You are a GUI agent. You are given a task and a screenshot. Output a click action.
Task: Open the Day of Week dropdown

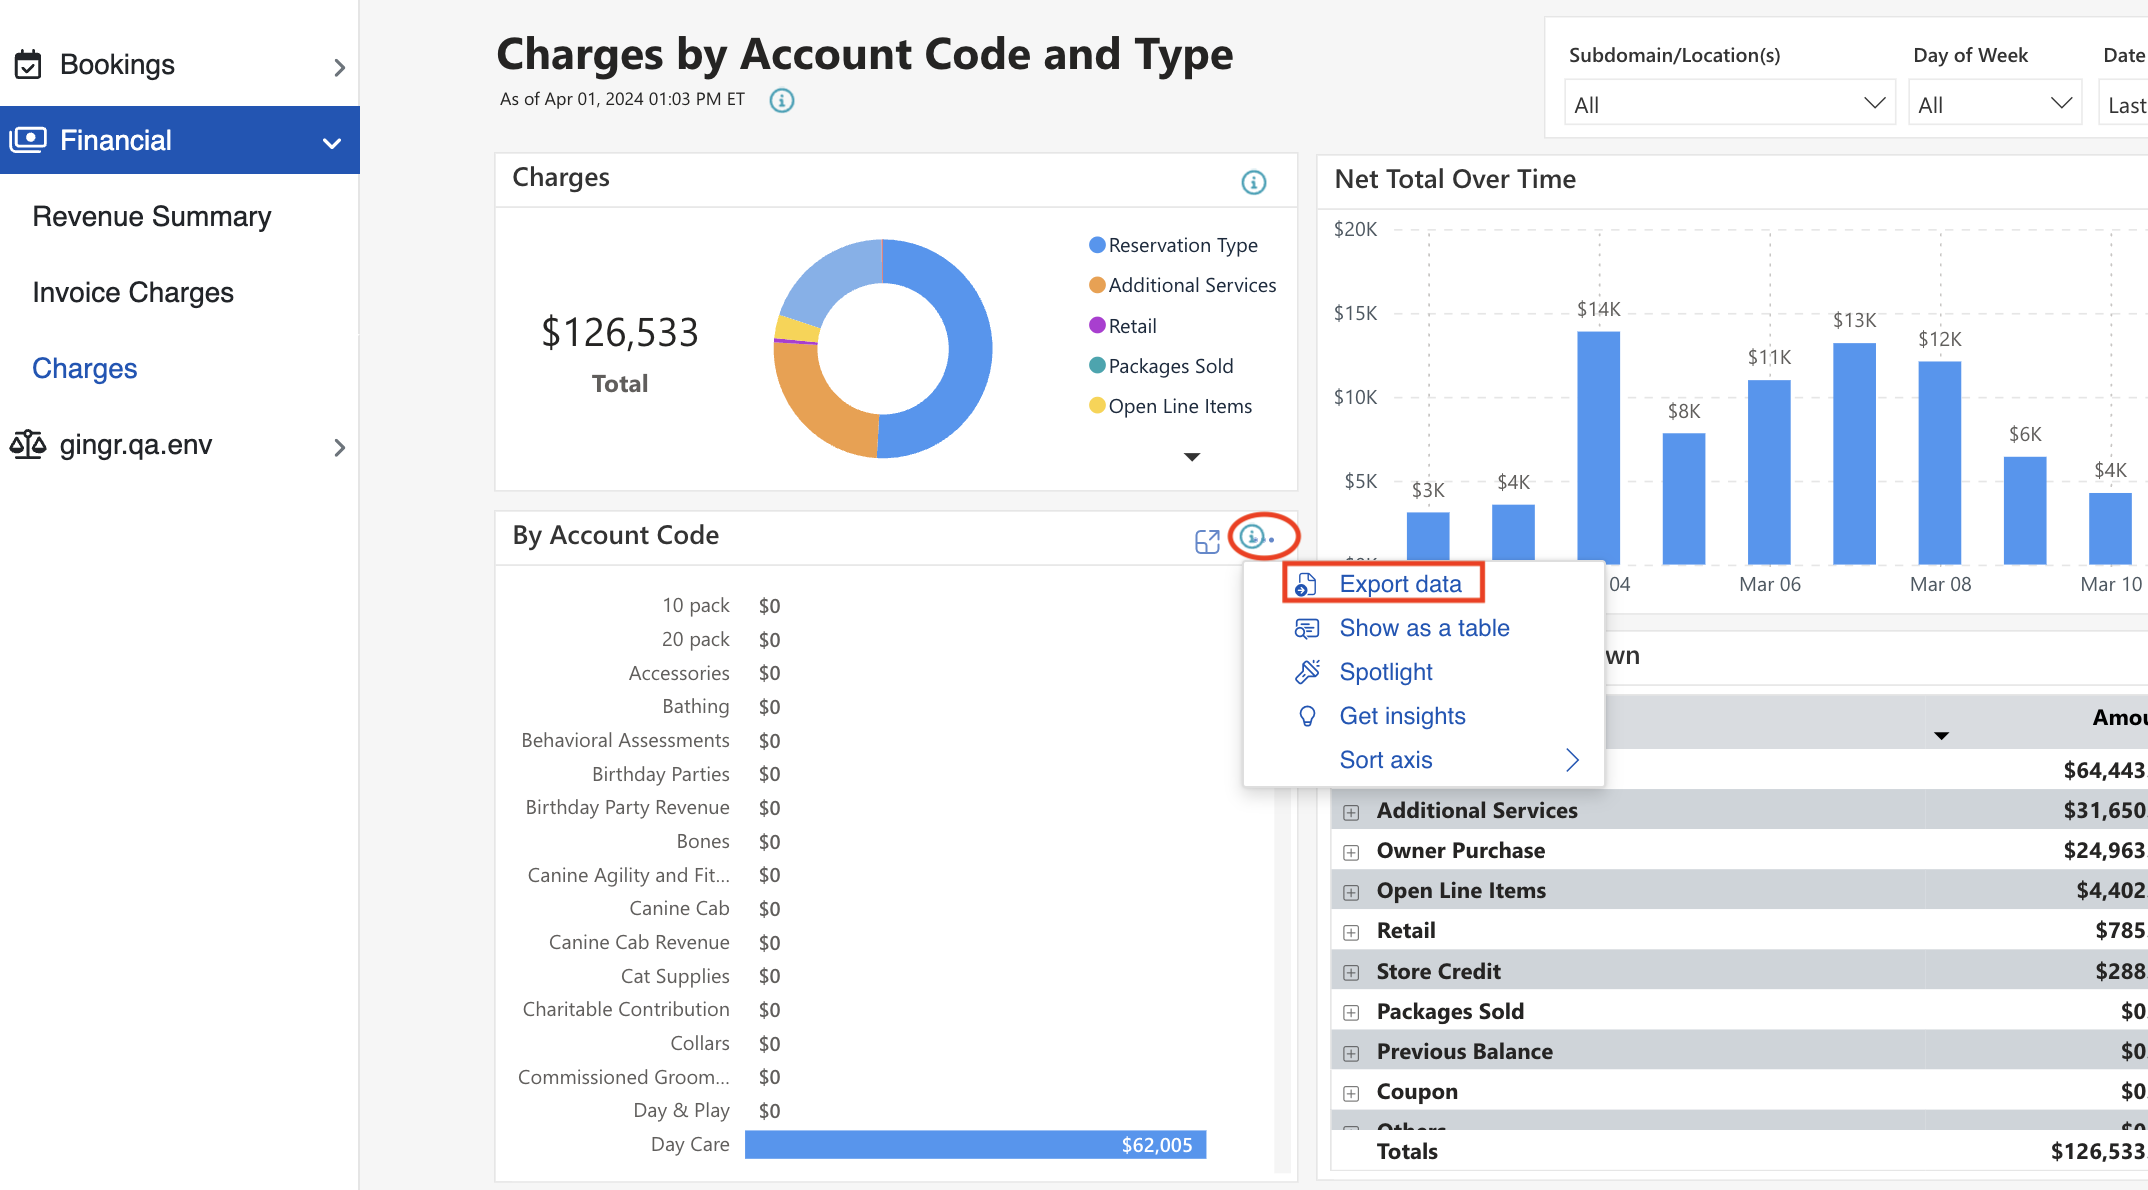[1994, 104]
